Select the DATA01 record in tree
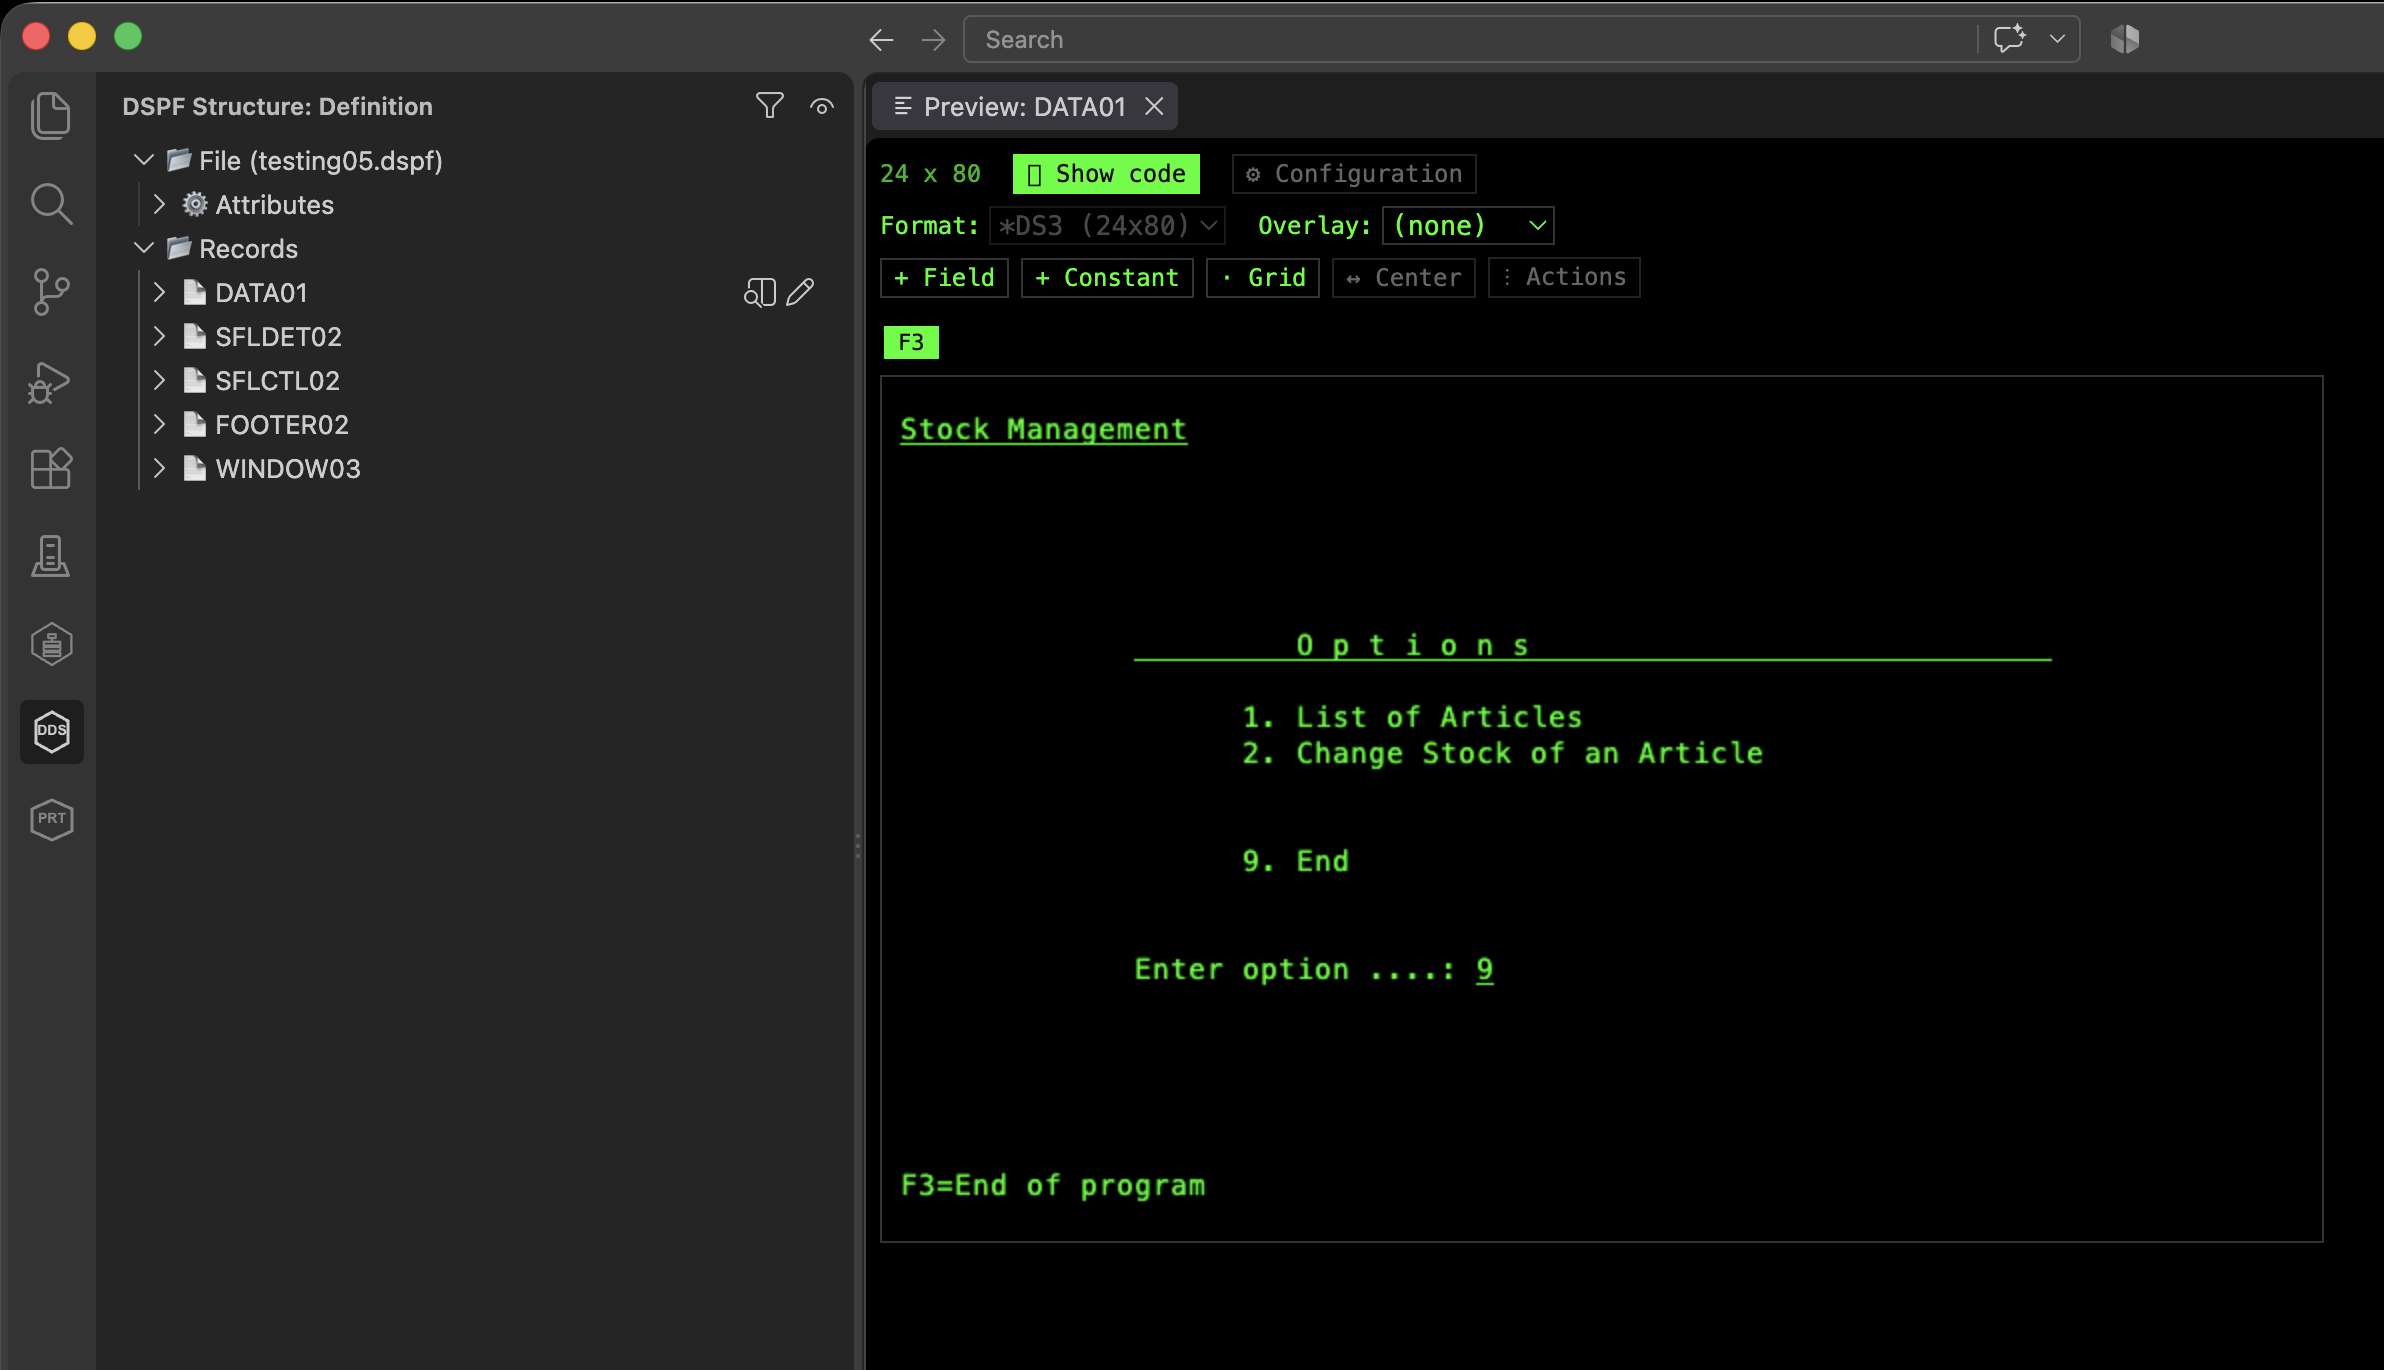 [262, 292]
